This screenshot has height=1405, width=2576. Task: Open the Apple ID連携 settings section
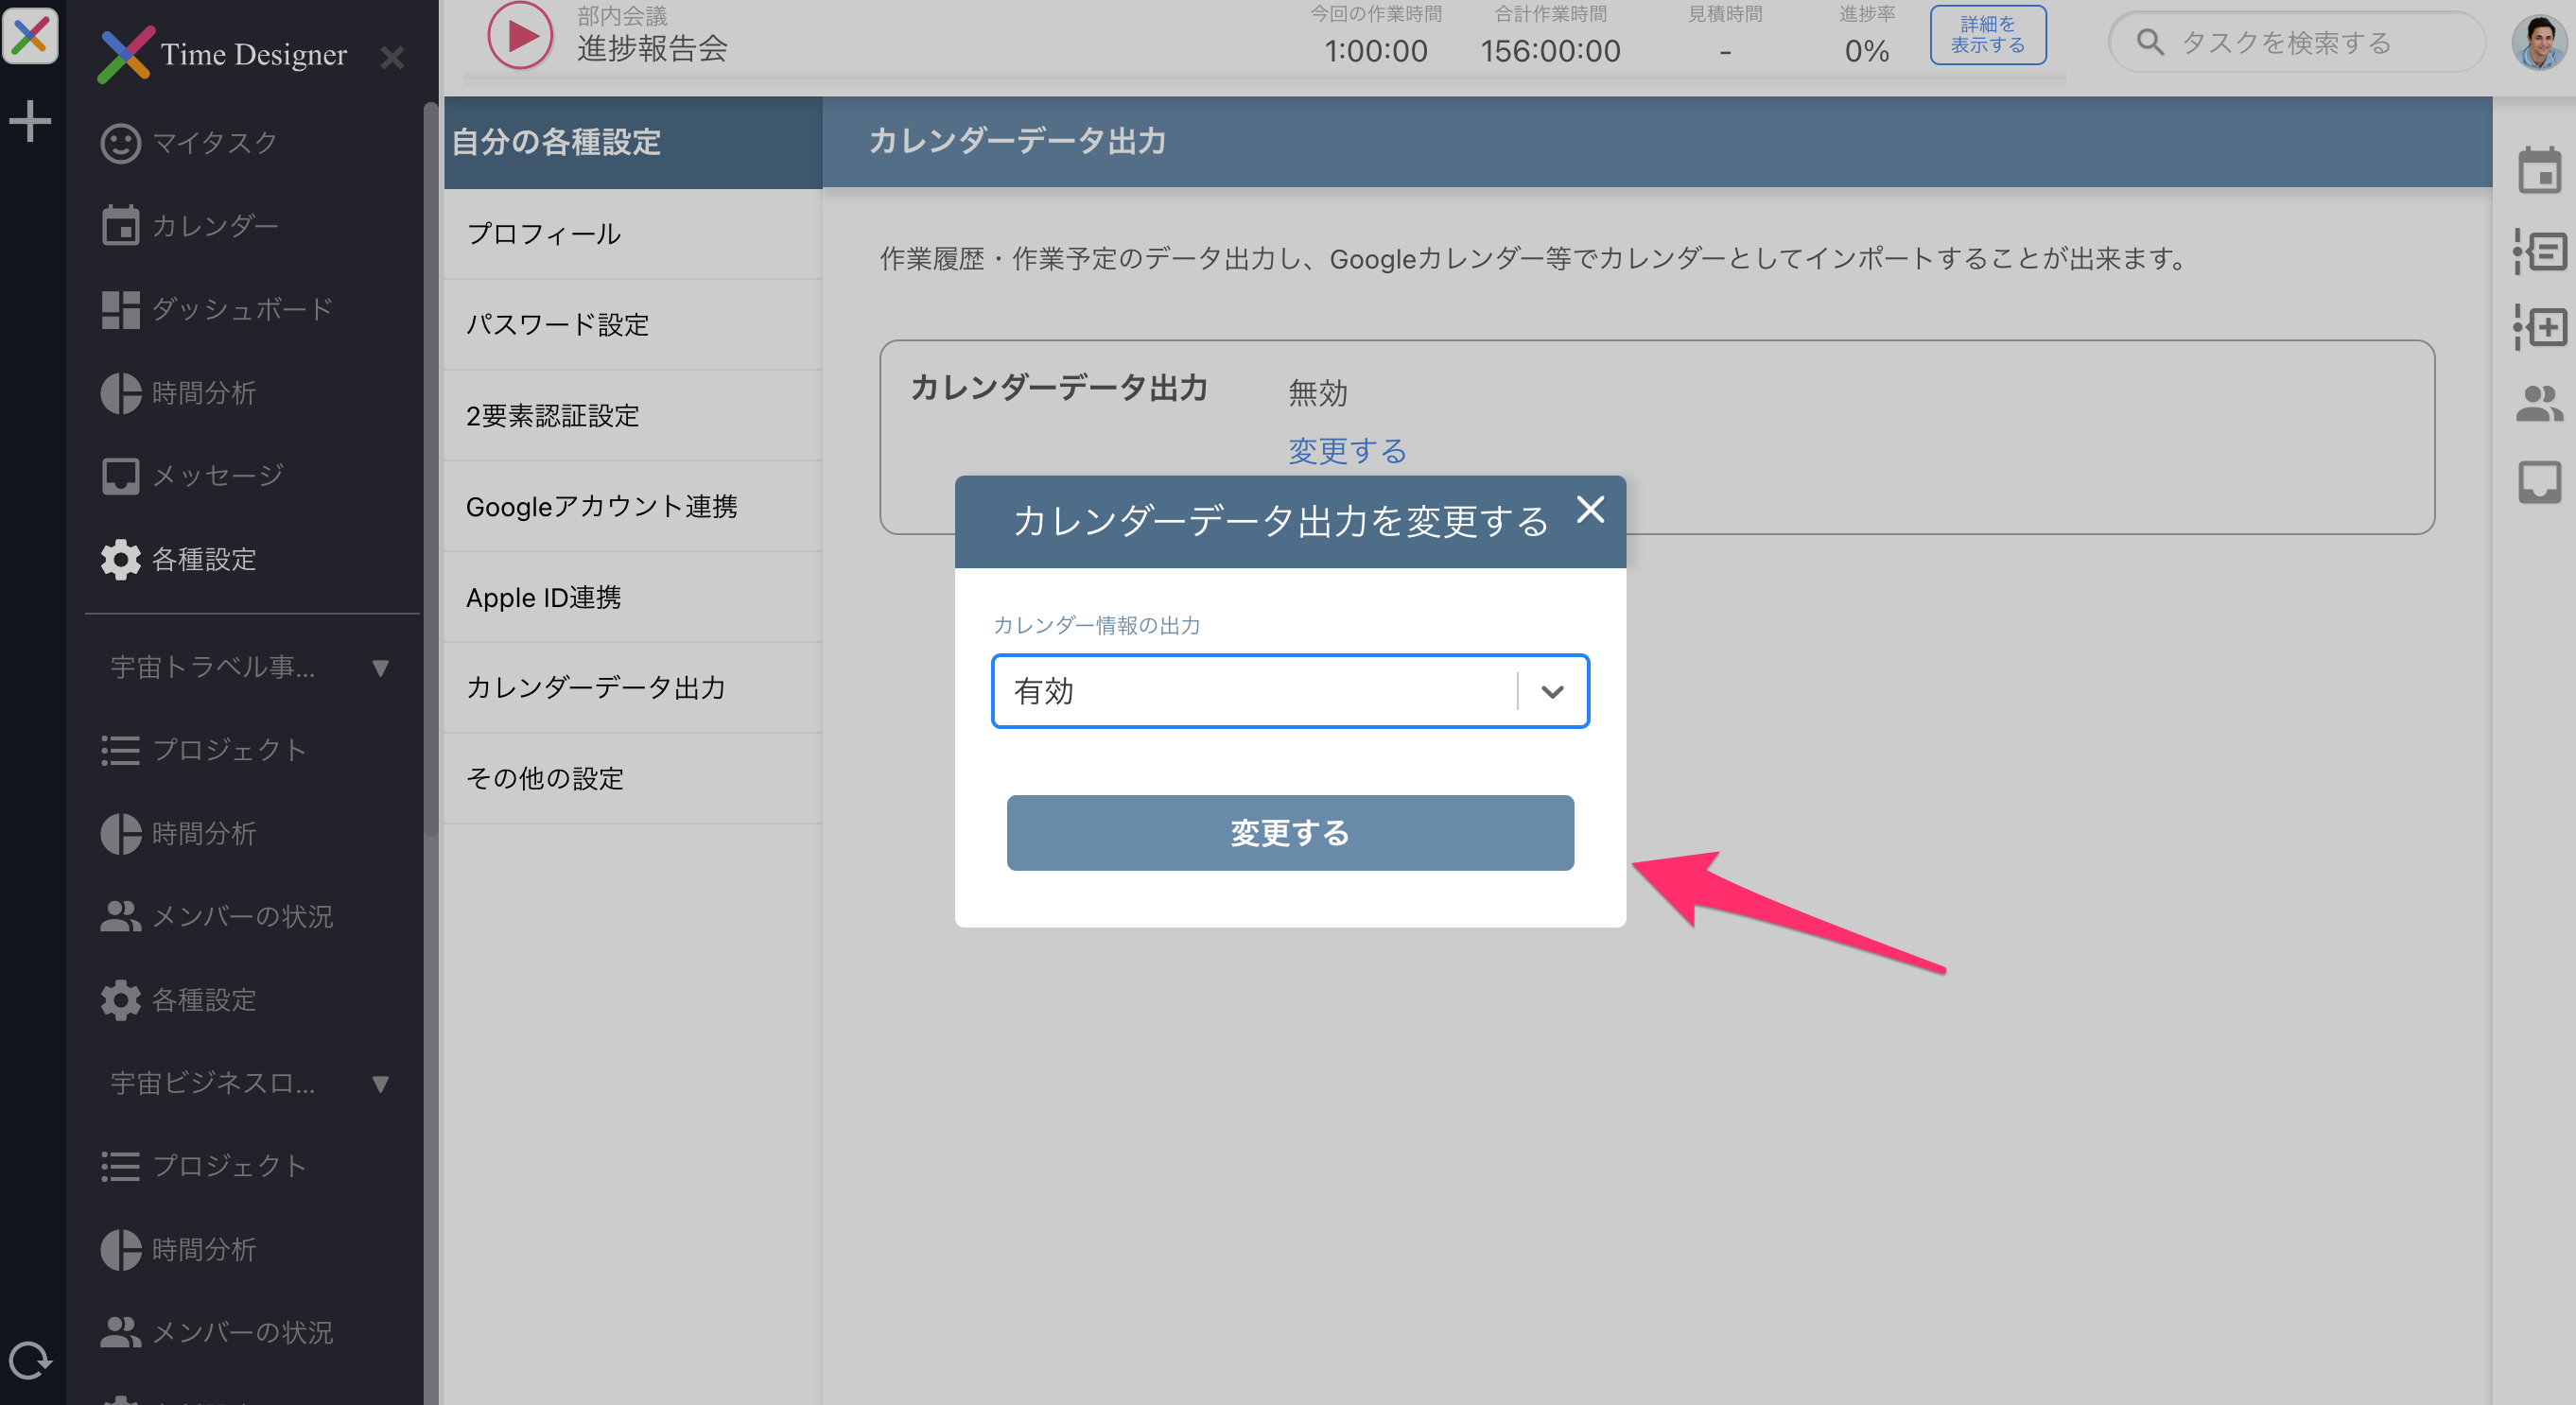(544, 596)
